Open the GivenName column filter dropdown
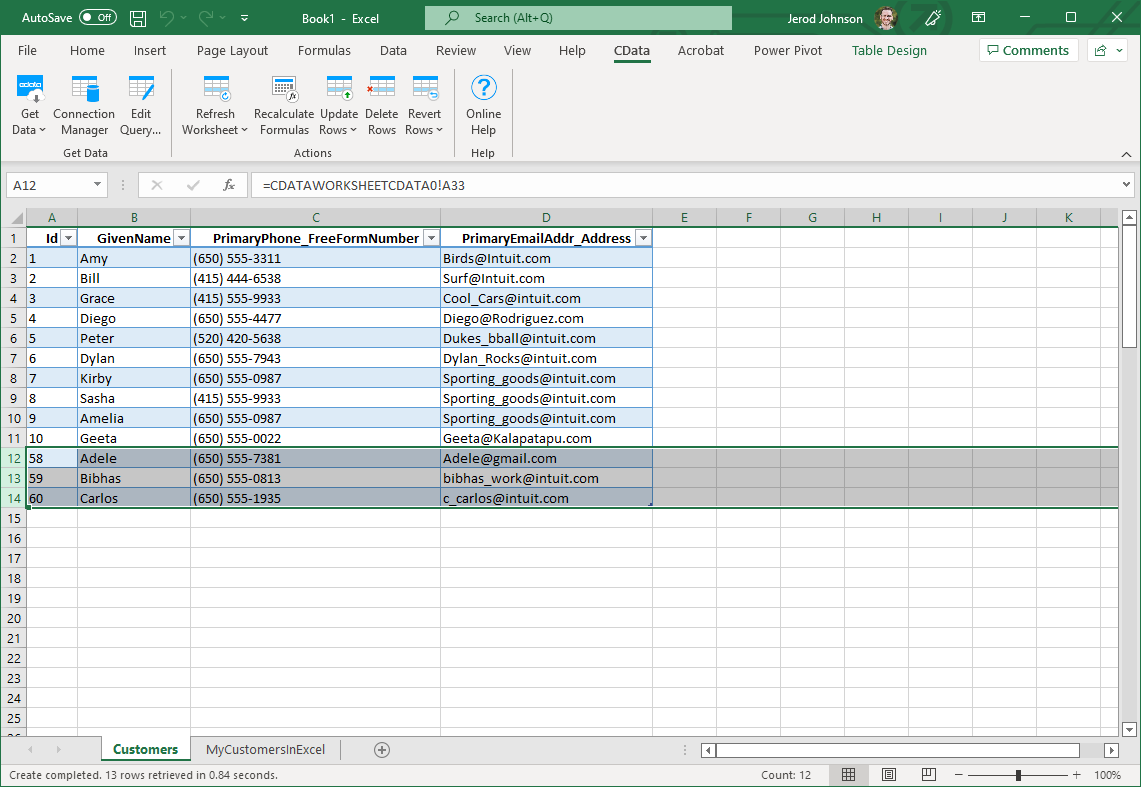Viewport: 1141px width, 787px height. pos(181,238)
